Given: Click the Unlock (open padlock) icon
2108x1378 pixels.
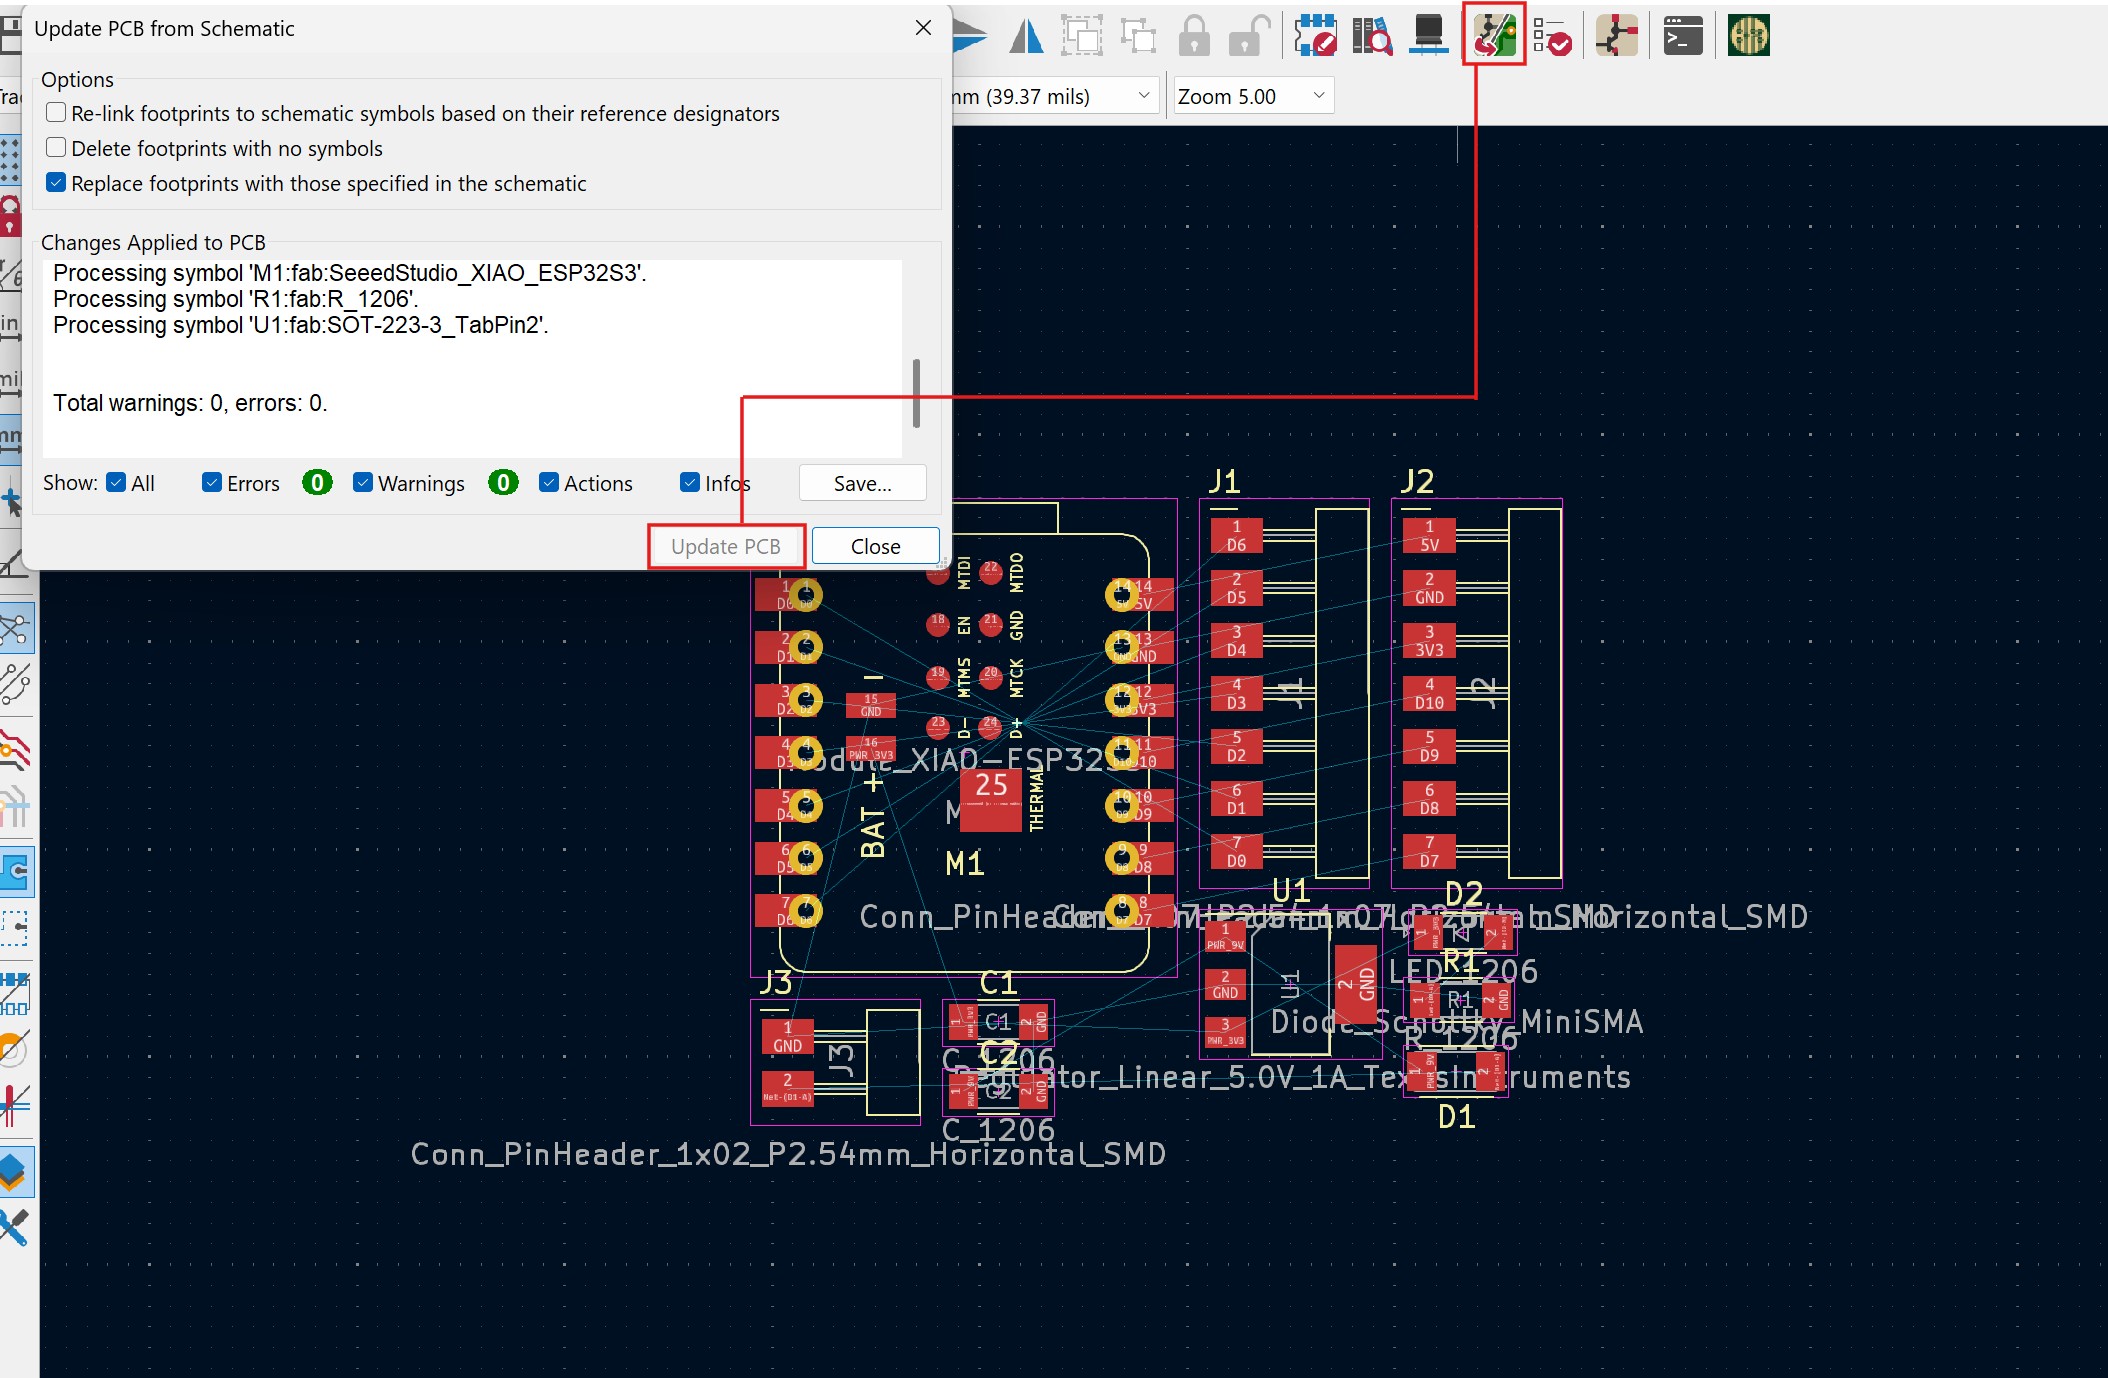Looking at the screenshot, I should pyautogui.click(x=1249, y=37).
